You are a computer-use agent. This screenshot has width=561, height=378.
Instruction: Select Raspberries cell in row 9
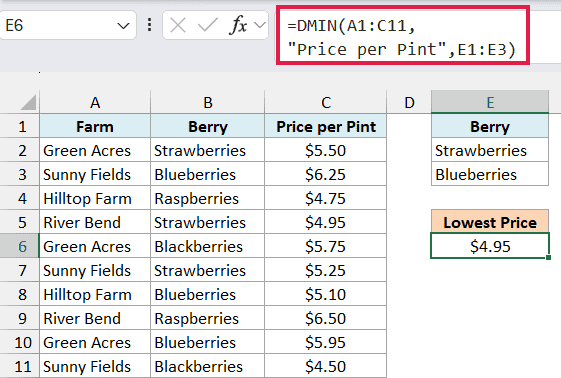click(x=208, y=318)
